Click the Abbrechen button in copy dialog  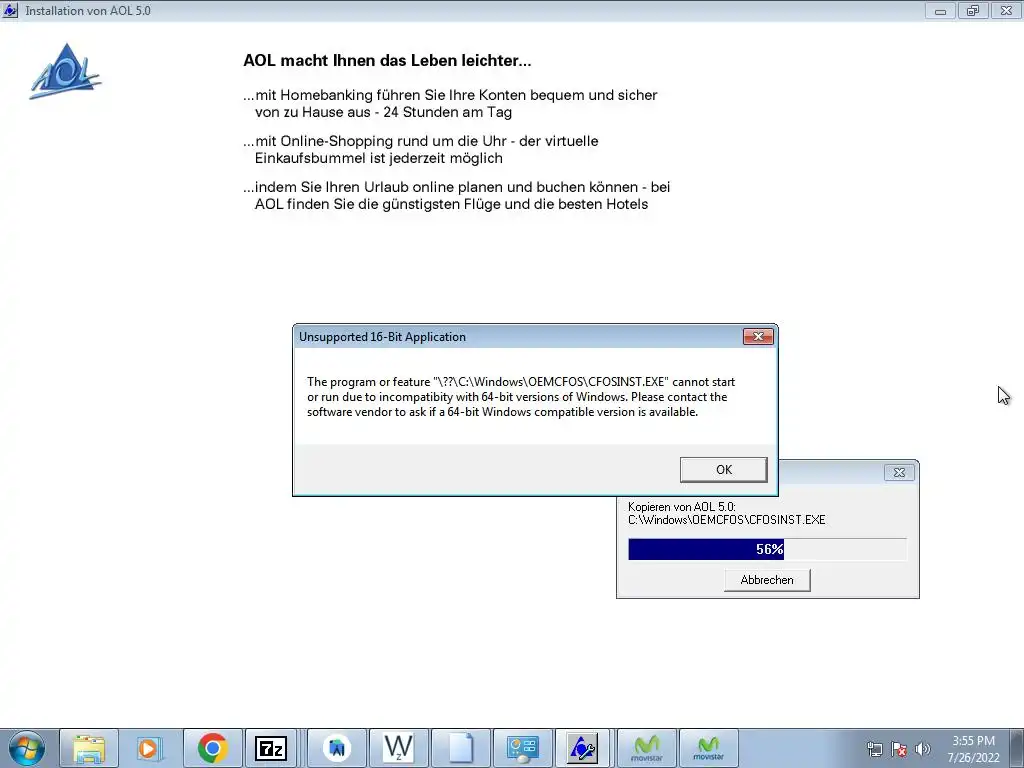point(767,580)
